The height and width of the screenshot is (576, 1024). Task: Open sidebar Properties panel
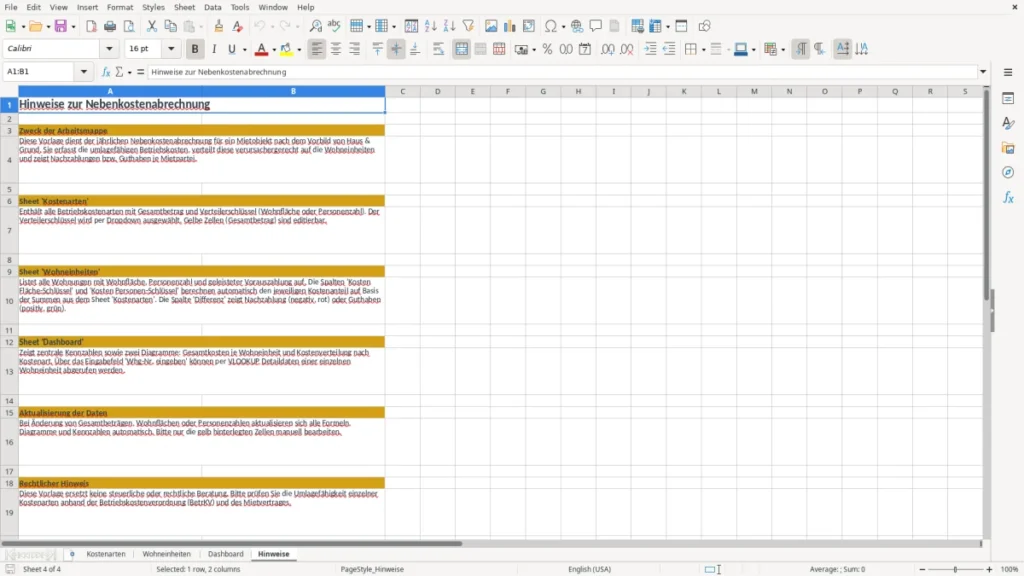point(1008,99)
